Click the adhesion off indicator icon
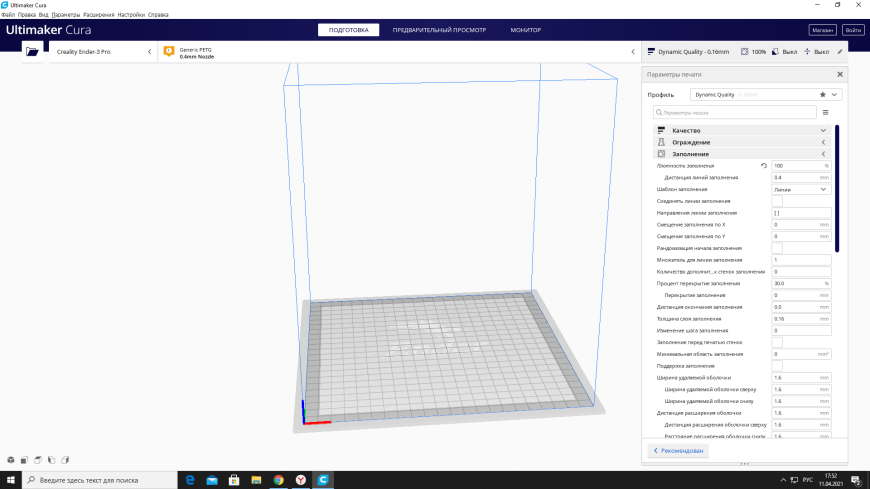 (807, 52)
